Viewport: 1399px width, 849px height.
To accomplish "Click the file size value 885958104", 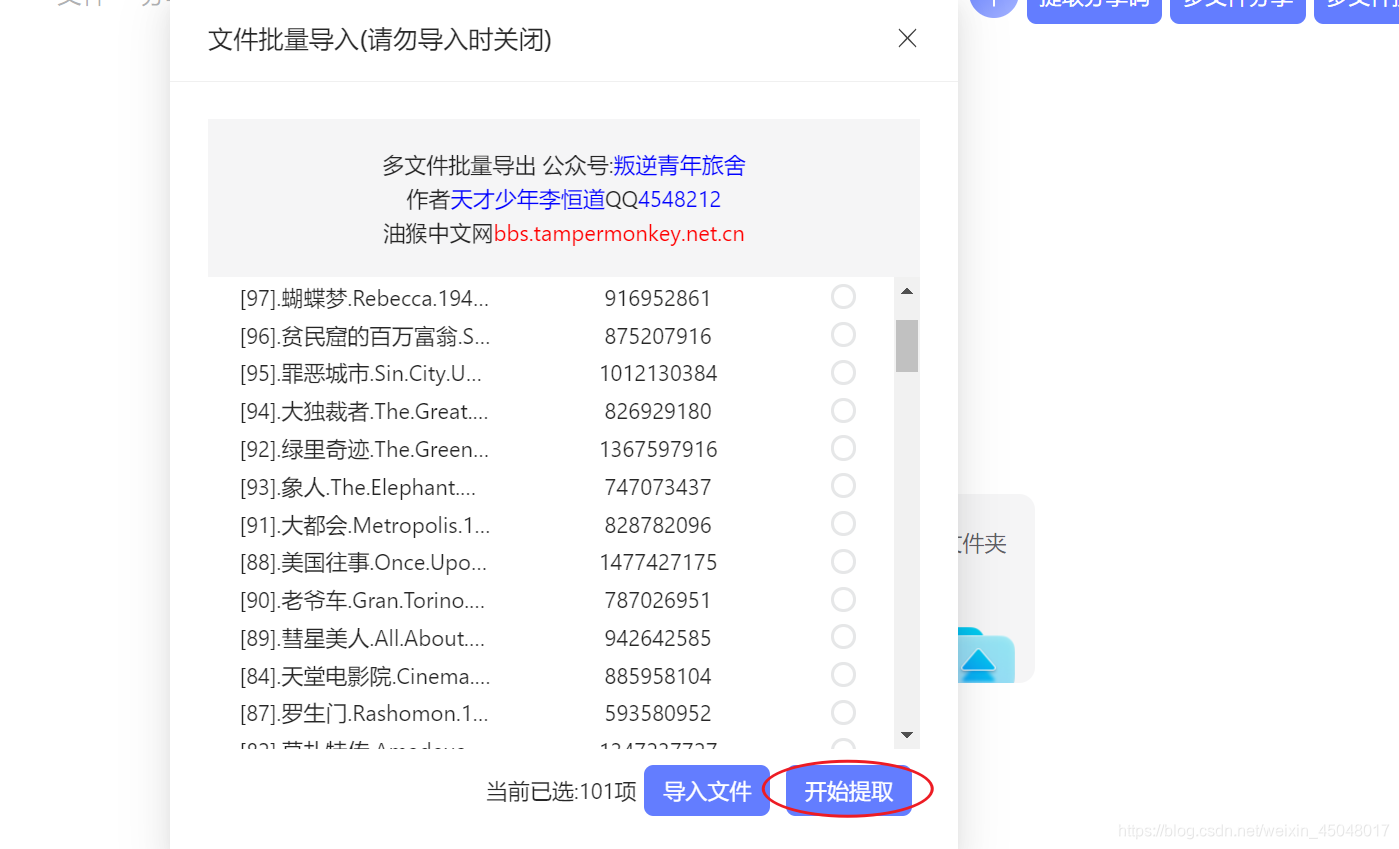I will click(x=658, y=677).
